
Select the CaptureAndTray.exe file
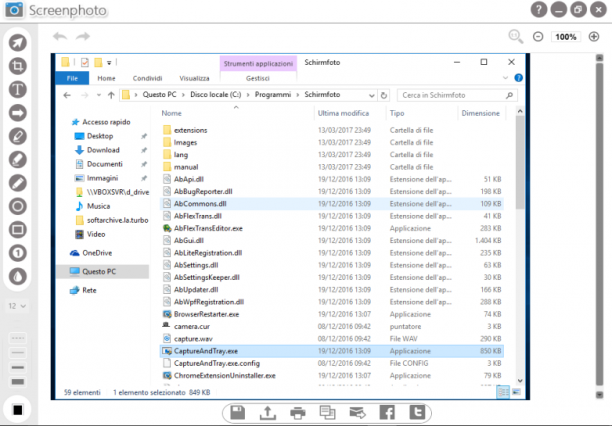click(x=332, y=351)
